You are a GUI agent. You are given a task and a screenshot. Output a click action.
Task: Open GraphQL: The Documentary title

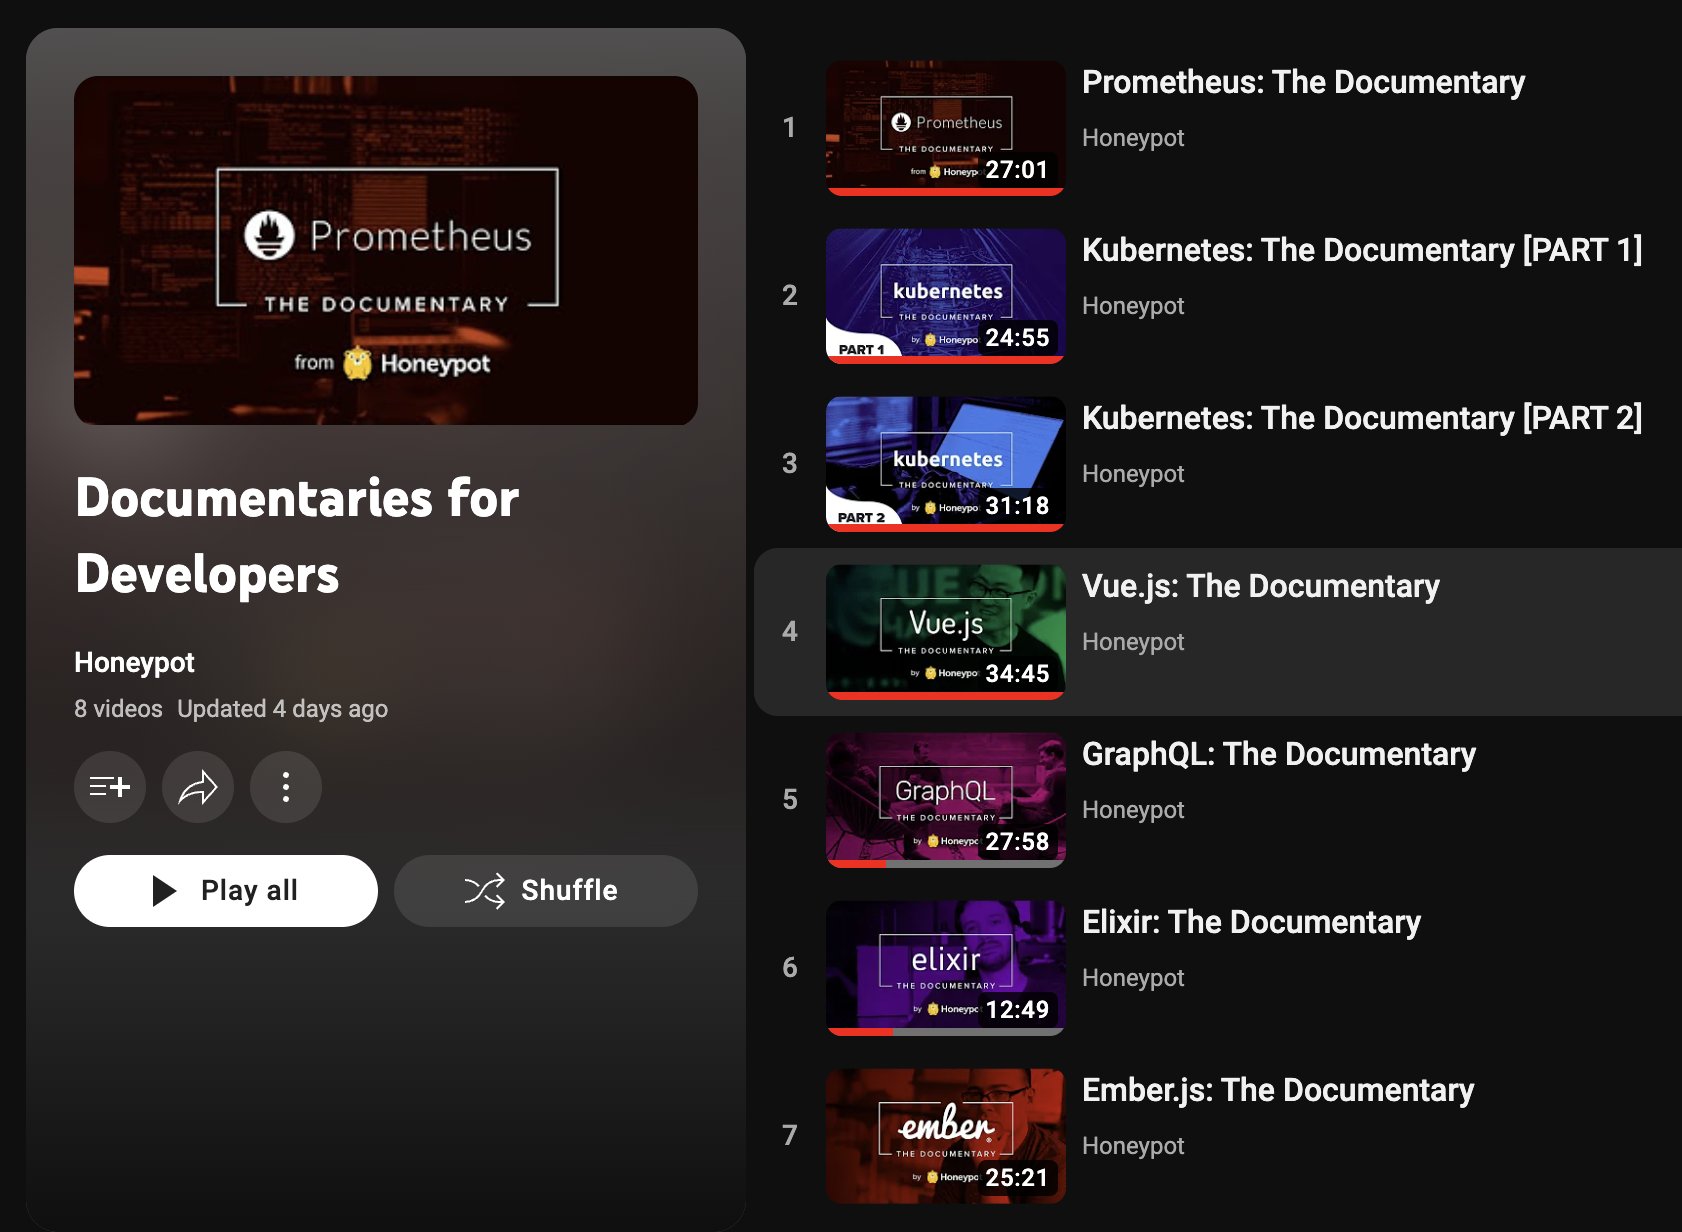tap(1279, 754)
